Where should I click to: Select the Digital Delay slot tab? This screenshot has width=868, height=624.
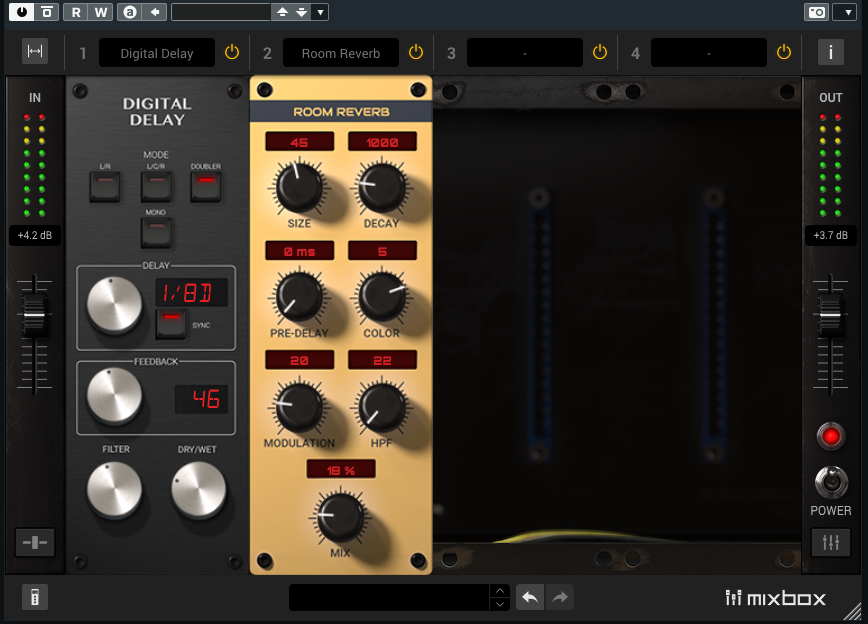point(157,53)
